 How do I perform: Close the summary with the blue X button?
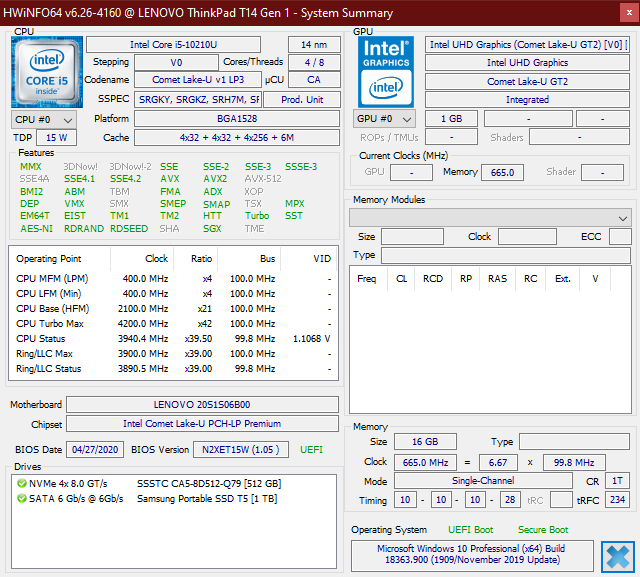616,557
